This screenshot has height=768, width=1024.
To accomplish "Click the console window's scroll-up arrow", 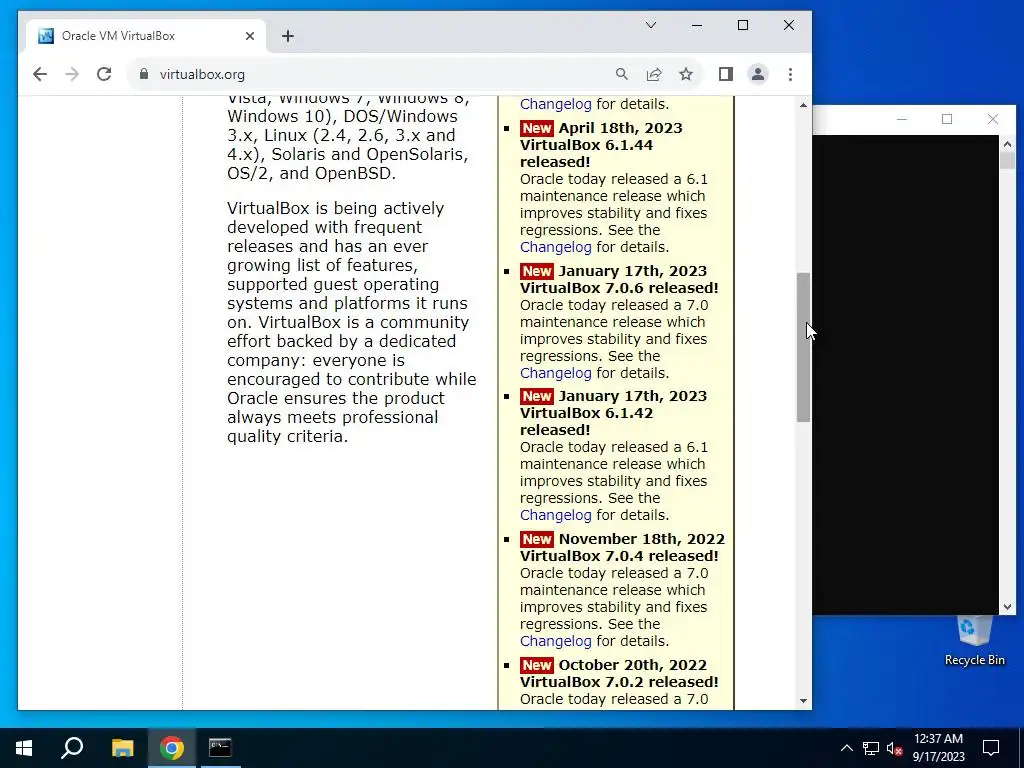I will pos(1007,144).
